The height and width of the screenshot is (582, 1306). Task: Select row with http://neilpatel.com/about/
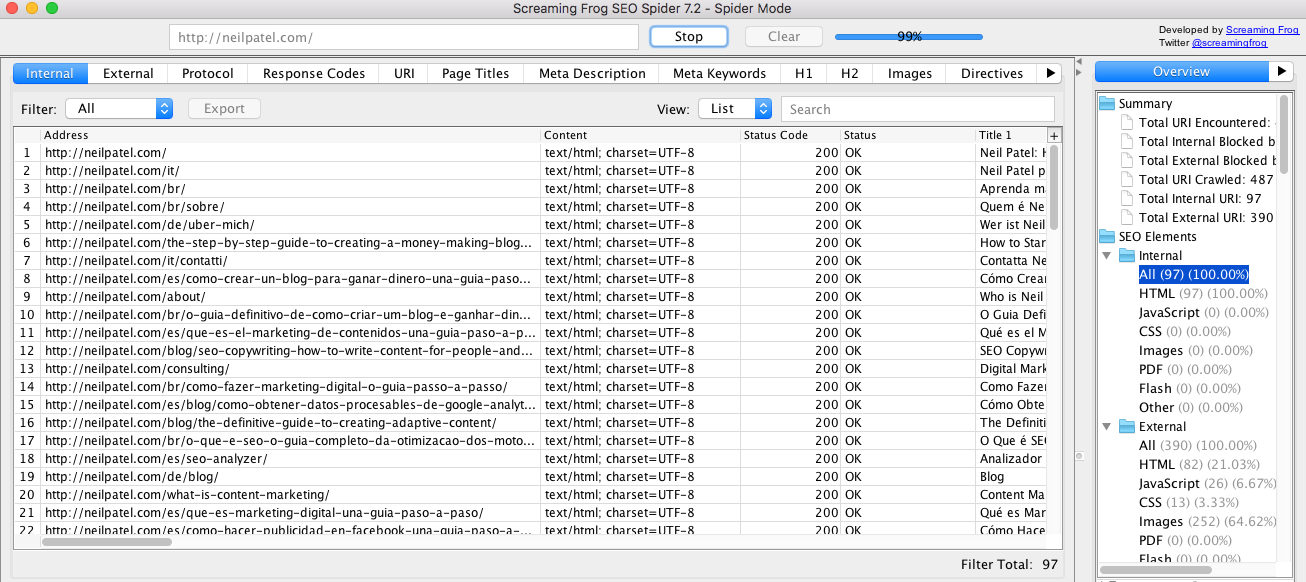click(x=530, y=297)
